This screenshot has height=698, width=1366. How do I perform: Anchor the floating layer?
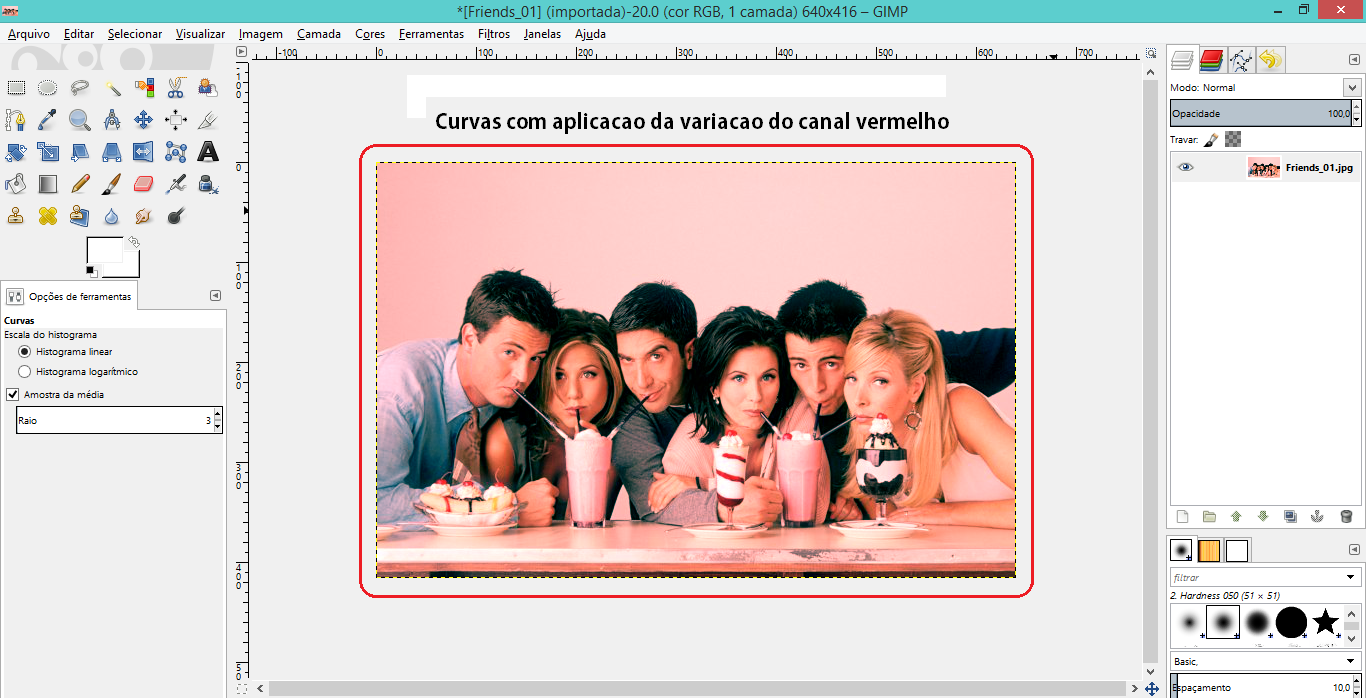[1317, 516]
